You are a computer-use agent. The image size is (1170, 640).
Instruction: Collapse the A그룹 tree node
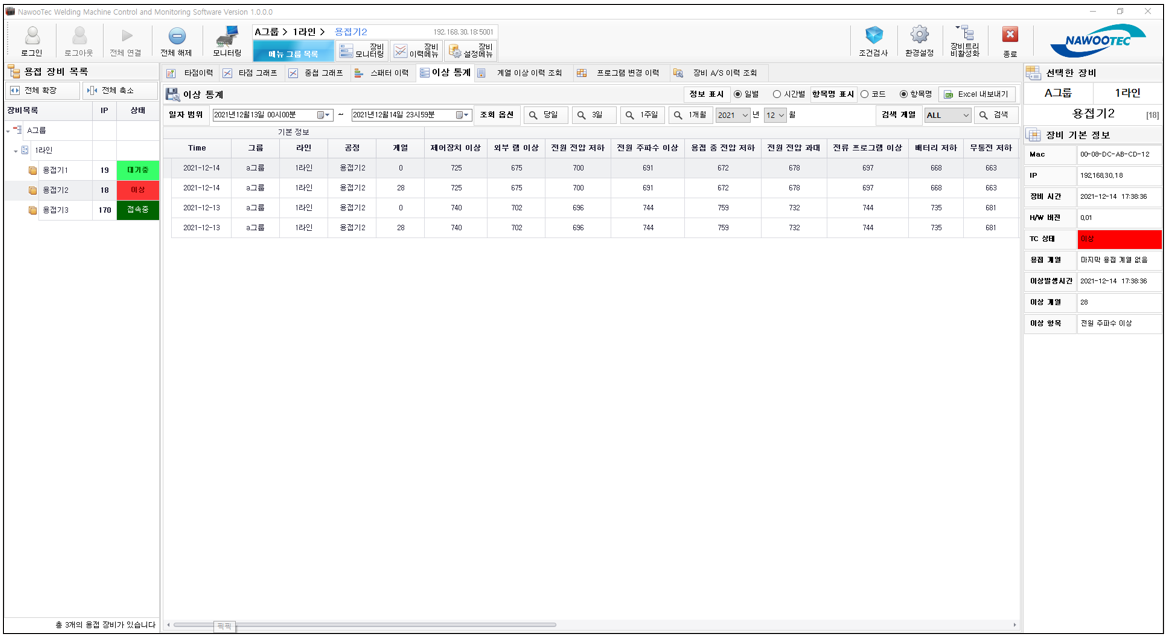click(x=8, y=130)
